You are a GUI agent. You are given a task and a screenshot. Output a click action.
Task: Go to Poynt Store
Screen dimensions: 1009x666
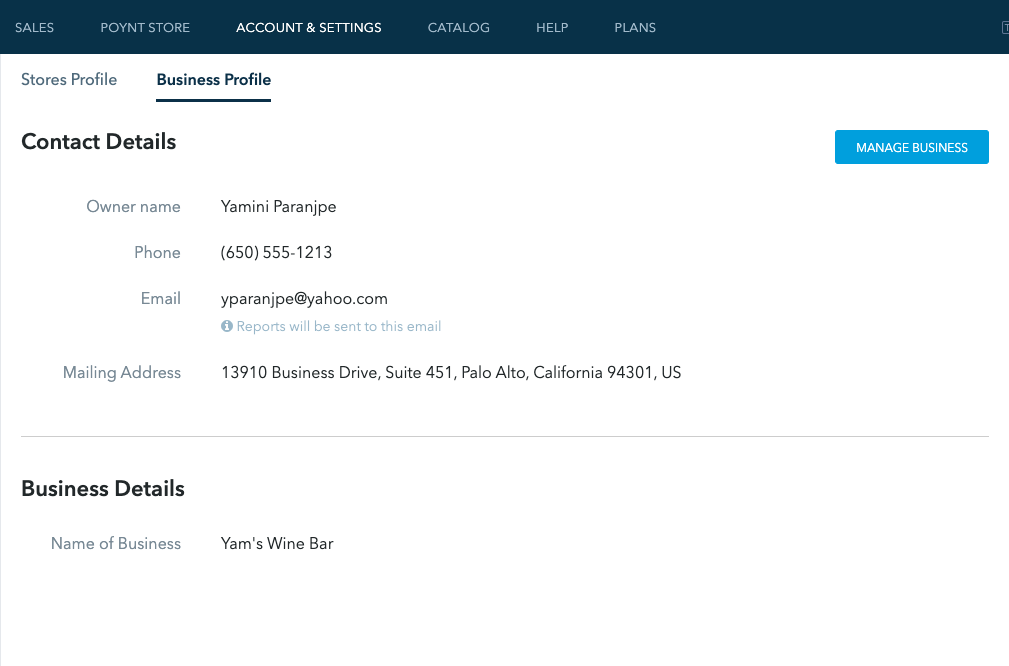tap(145, 28)
